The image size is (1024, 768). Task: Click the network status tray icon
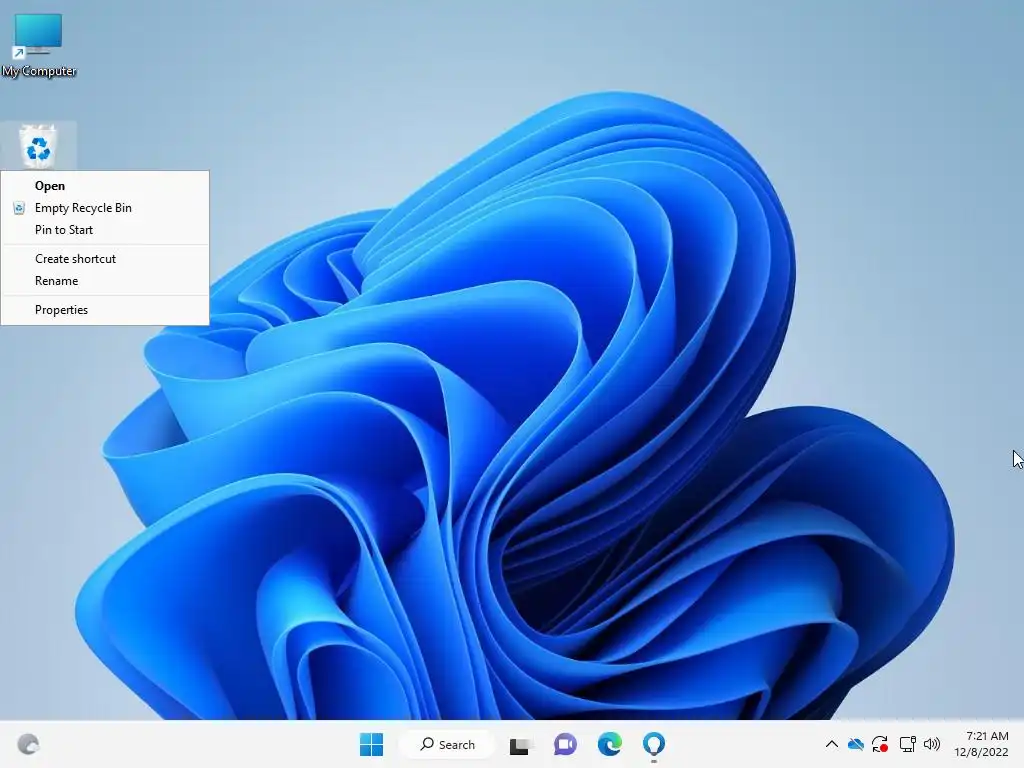tap(907, 744)
